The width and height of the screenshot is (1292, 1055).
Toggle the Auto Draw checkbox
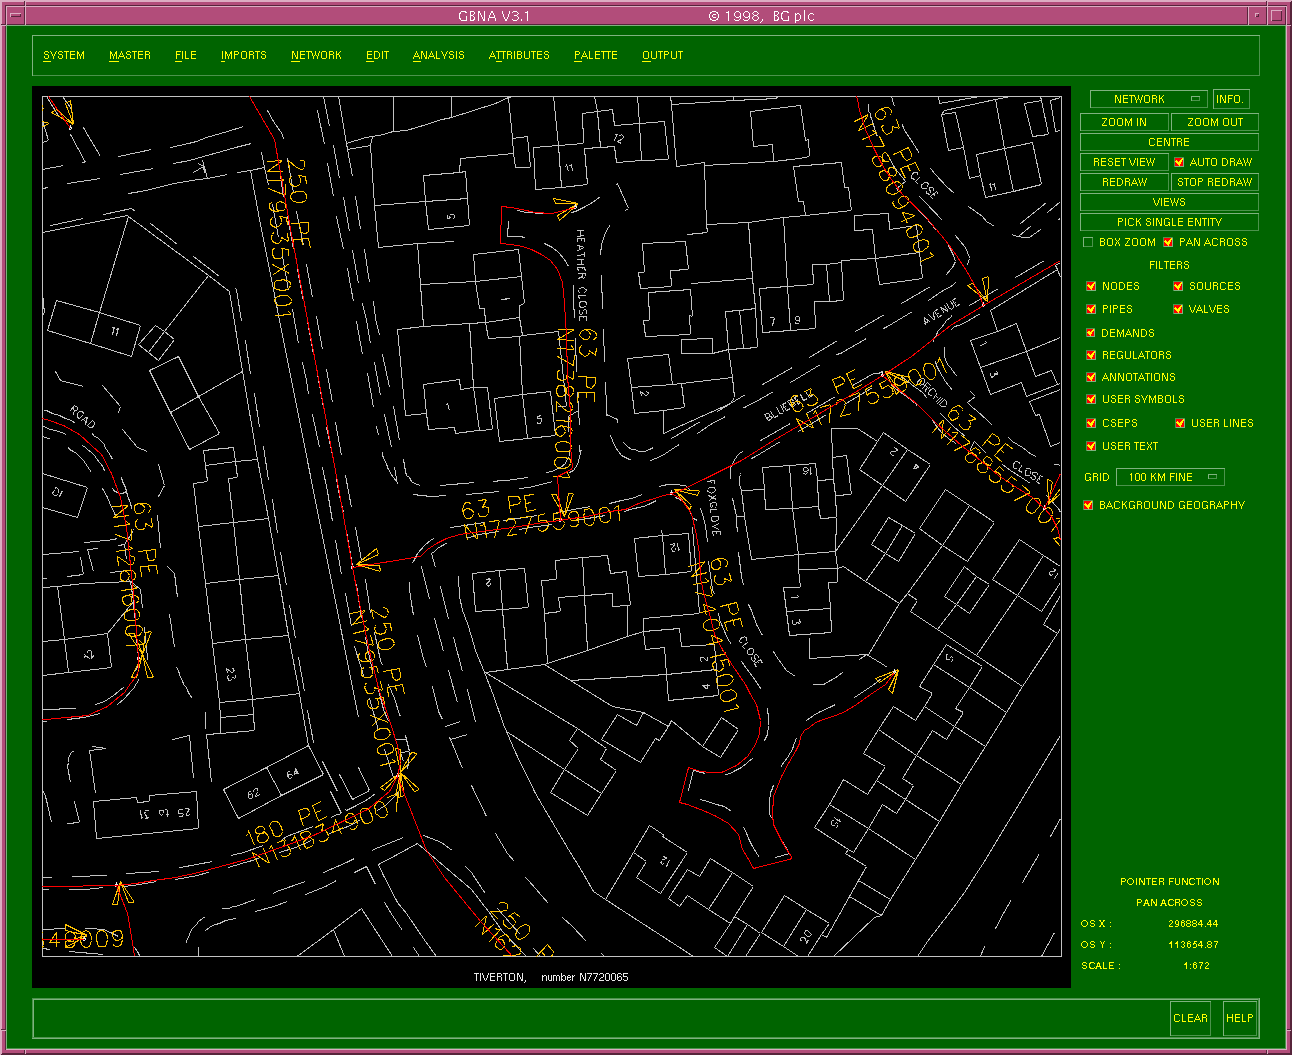click(x=1179, y=162)
